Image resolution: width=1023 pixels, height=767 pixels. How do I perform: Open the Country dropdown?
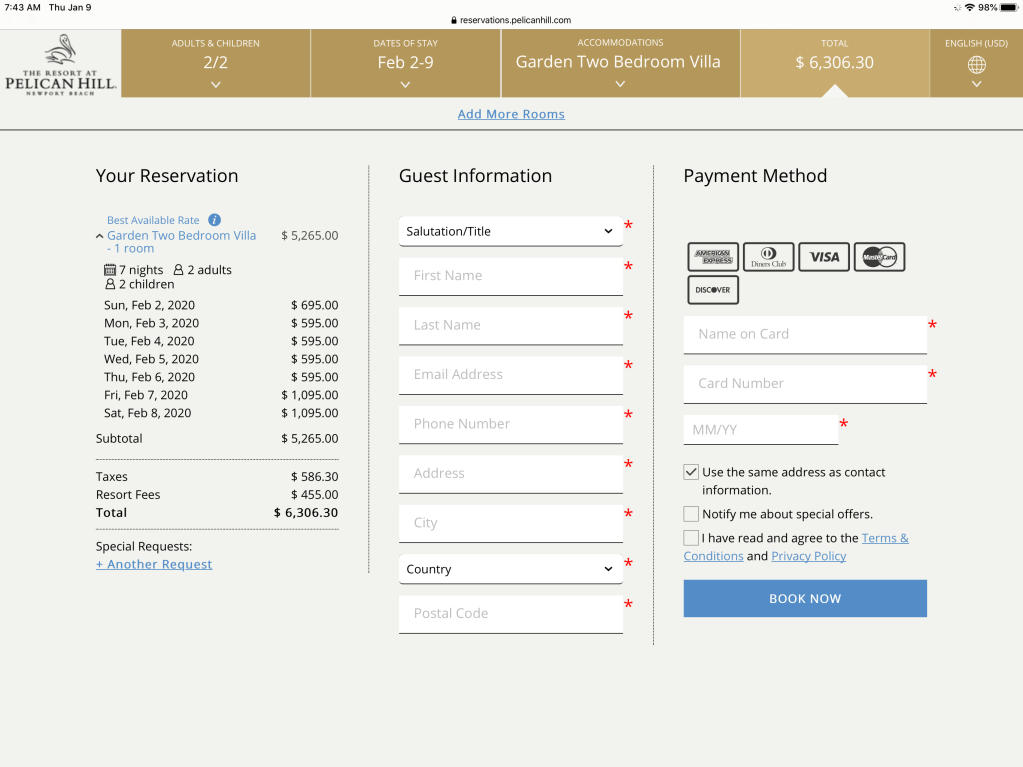(x=510, y=569)
